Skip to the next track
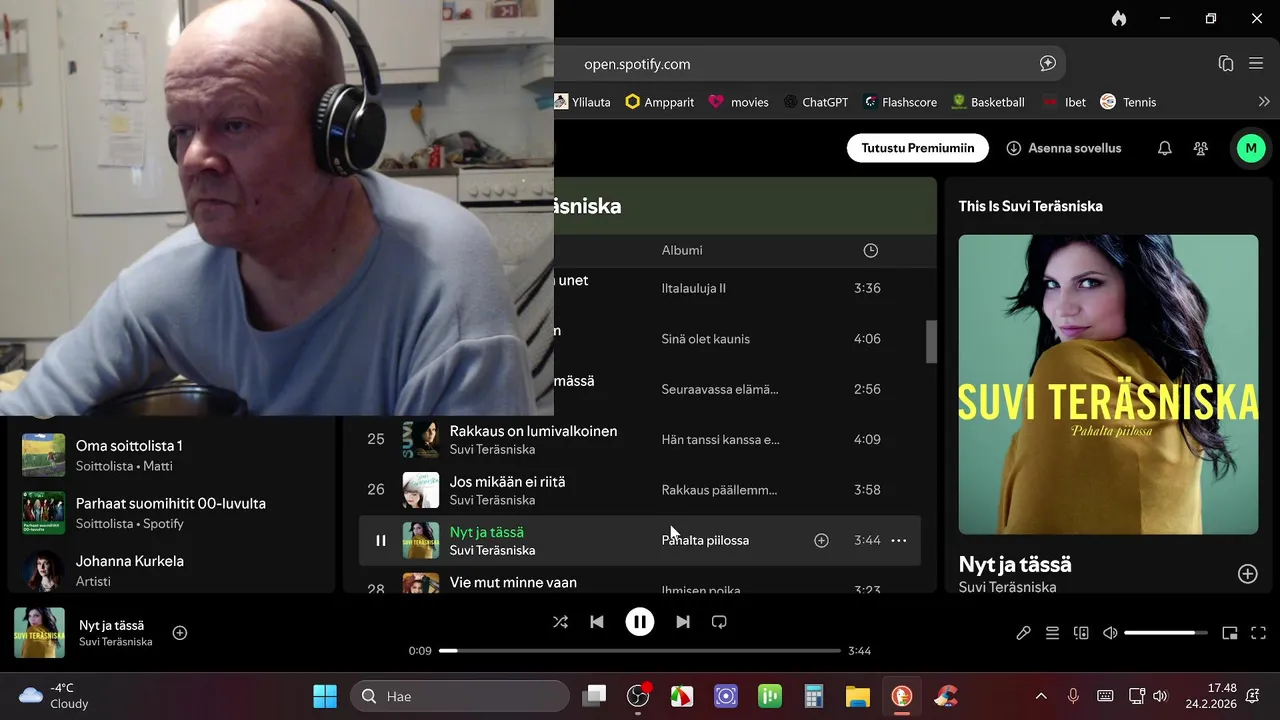Viewport: 1280px width, 720px height. coord(683,622)
